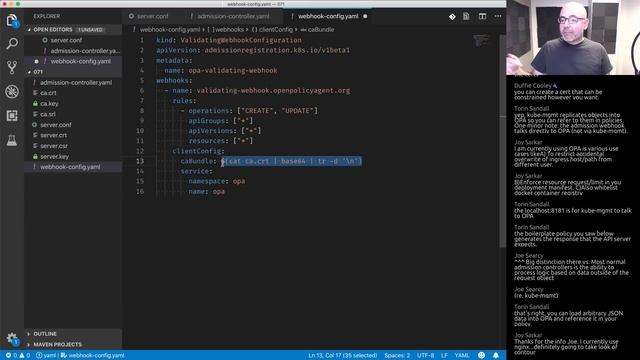Open admission-controller.yaml in Open Editors list
Screen dimensions: 640x360
[85, 51]
